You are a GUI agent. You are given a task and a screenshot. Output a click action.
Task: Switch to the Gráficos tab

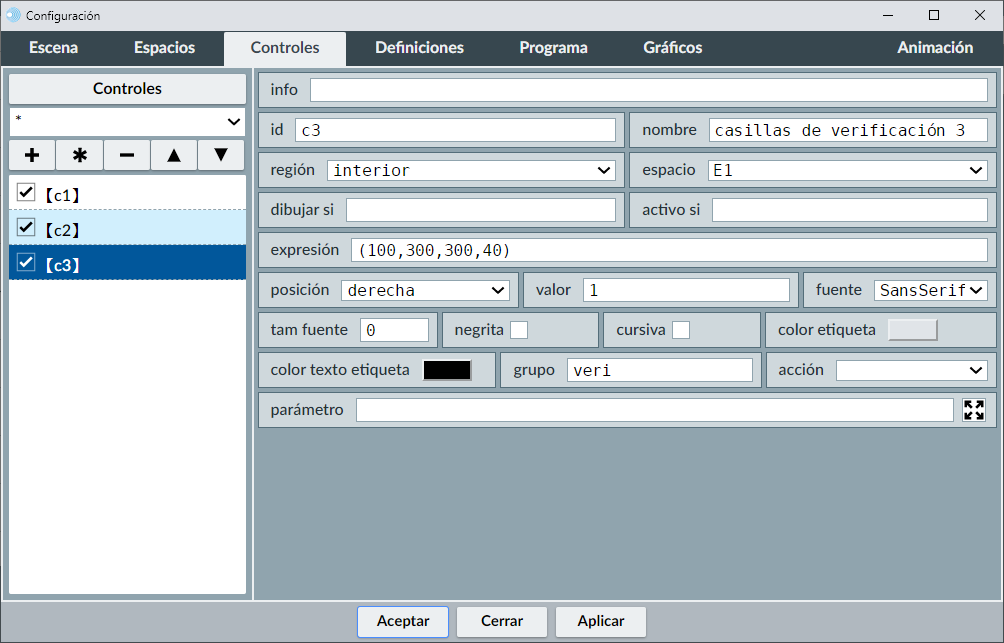tap(672, 48)
